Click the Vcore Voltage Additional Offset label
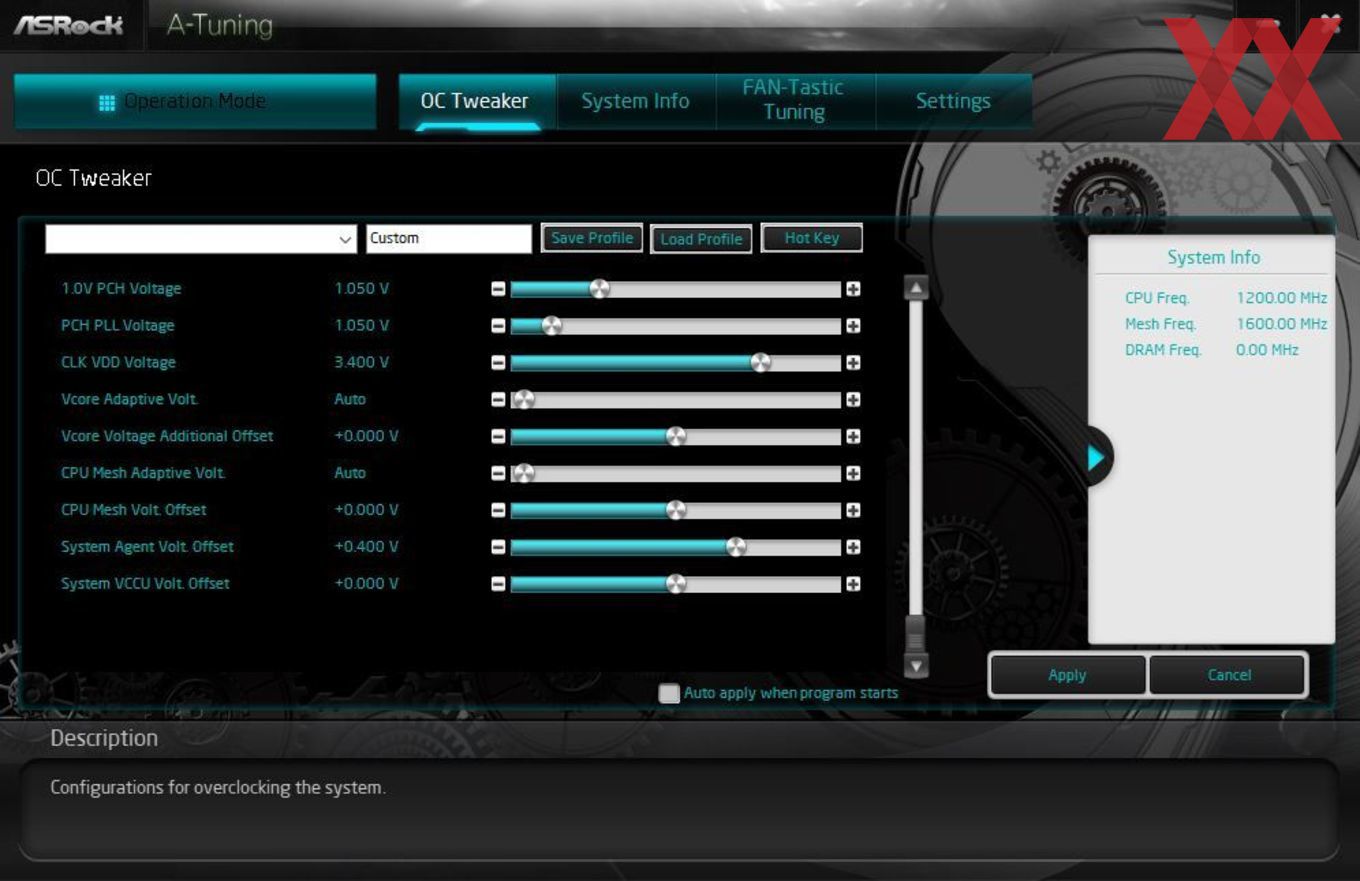The width and height of the screenshot is (1360, 881). [x=167, y=437]
